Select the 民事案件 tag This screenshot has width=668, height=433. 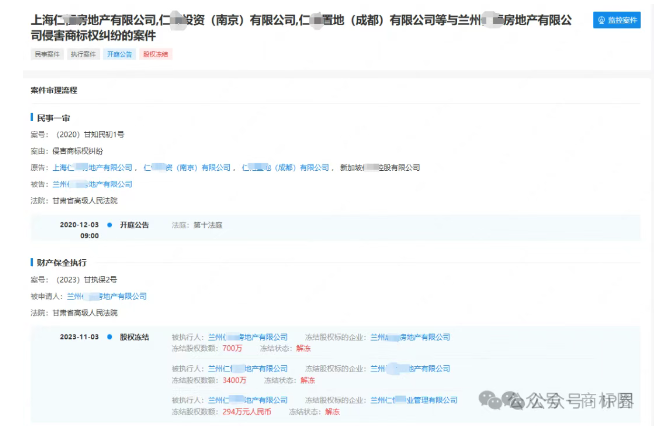tap(47, 57)
